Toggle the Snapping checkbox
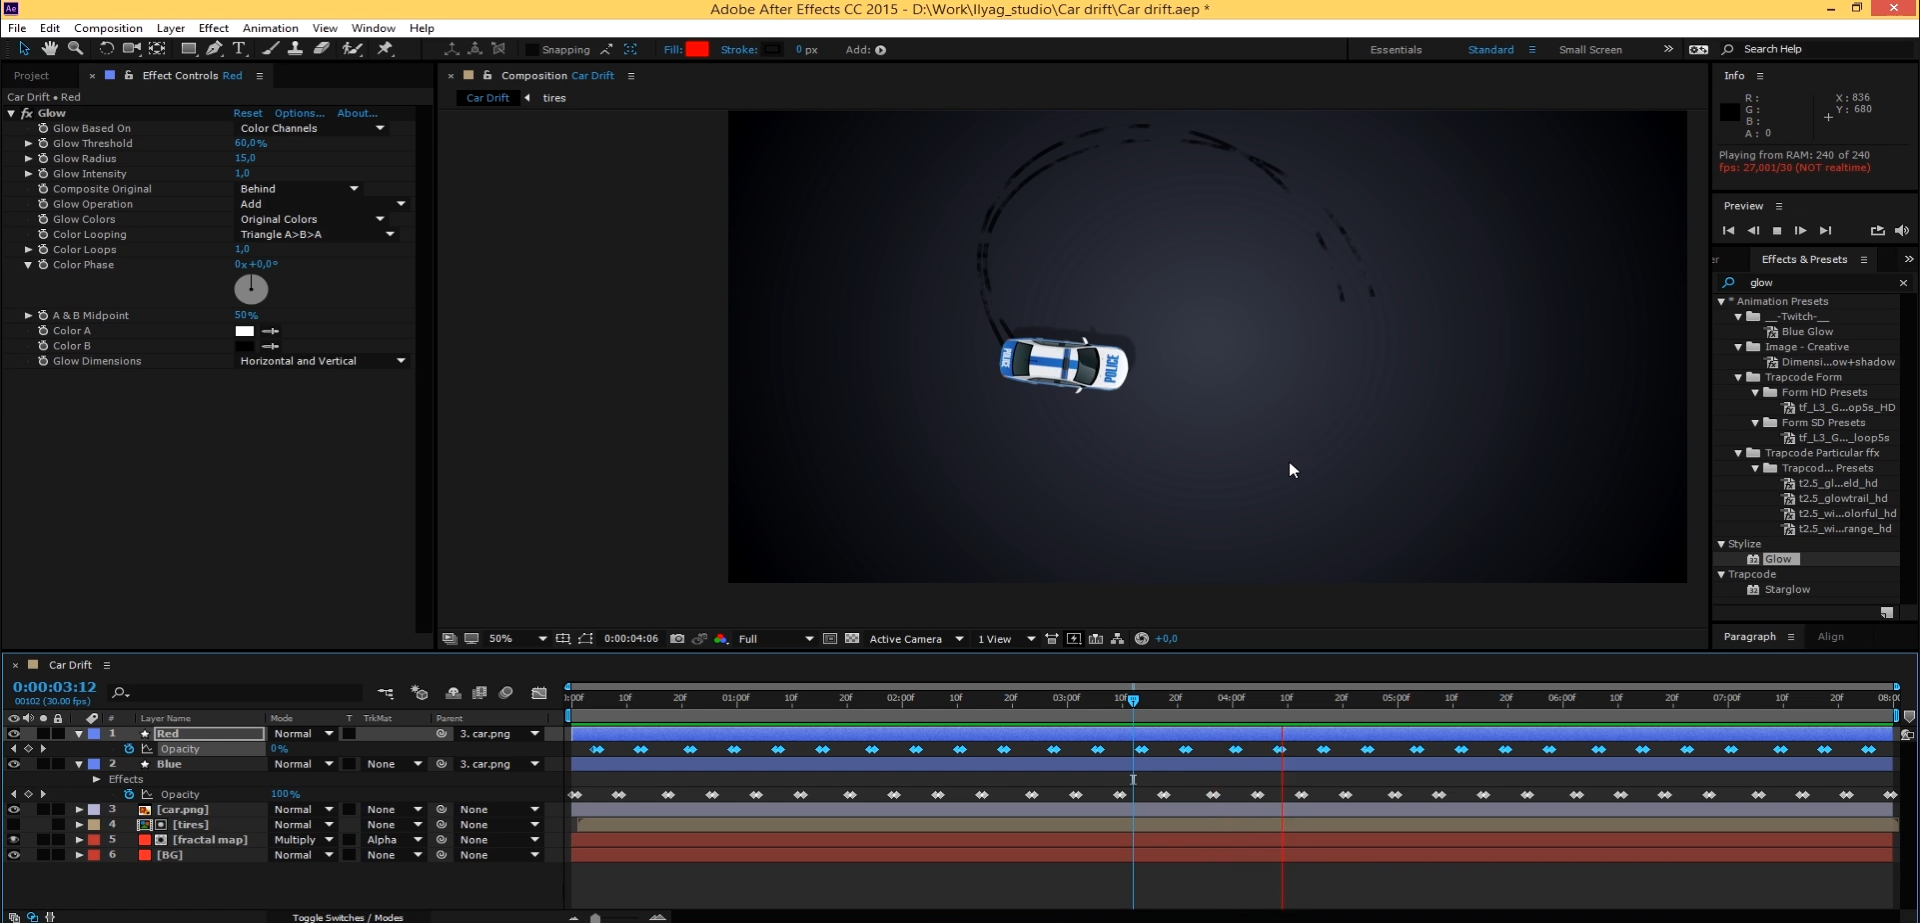The image size is (1920, 923). tap(532, 49)
